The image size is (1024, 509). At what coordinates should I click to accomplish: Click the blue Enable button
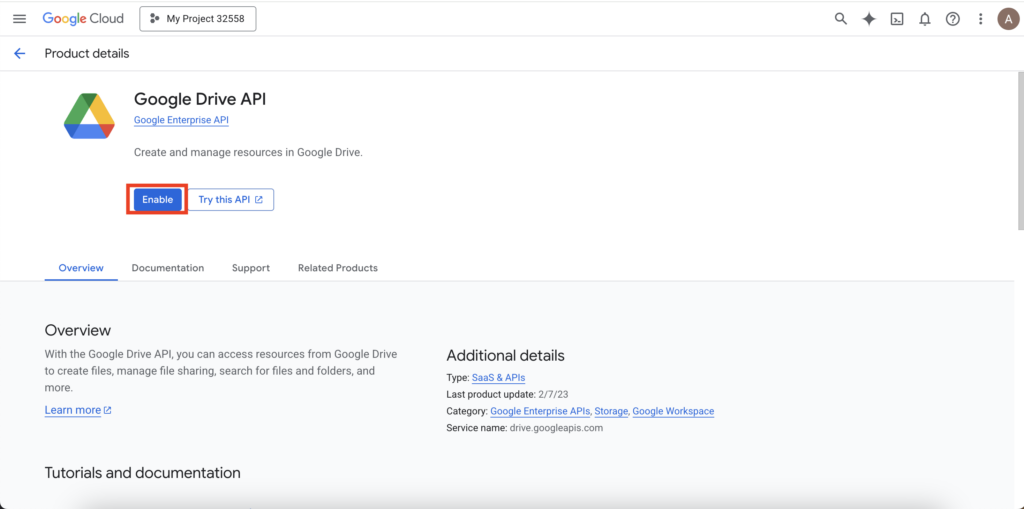157,200
